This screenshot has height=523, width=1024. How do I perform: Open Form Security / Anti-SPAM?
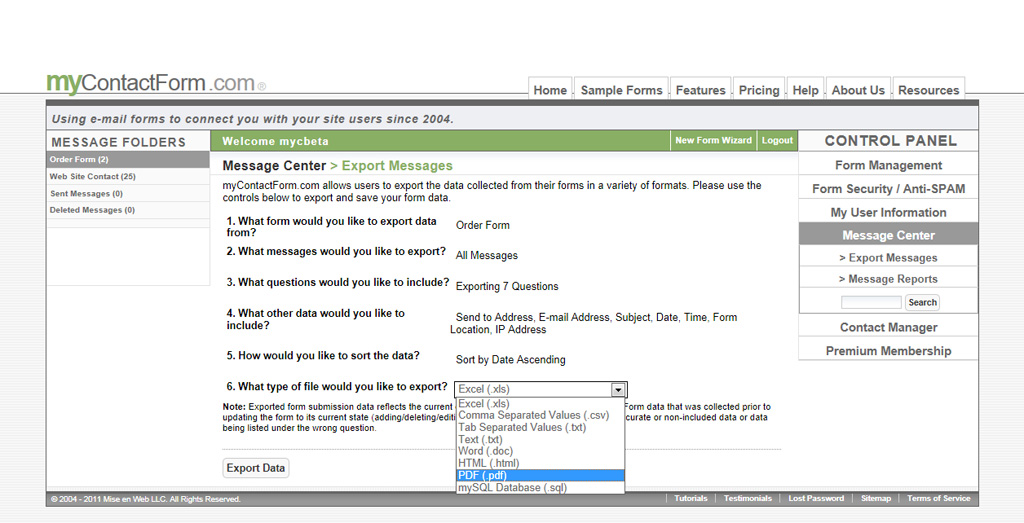coord(888,189)
